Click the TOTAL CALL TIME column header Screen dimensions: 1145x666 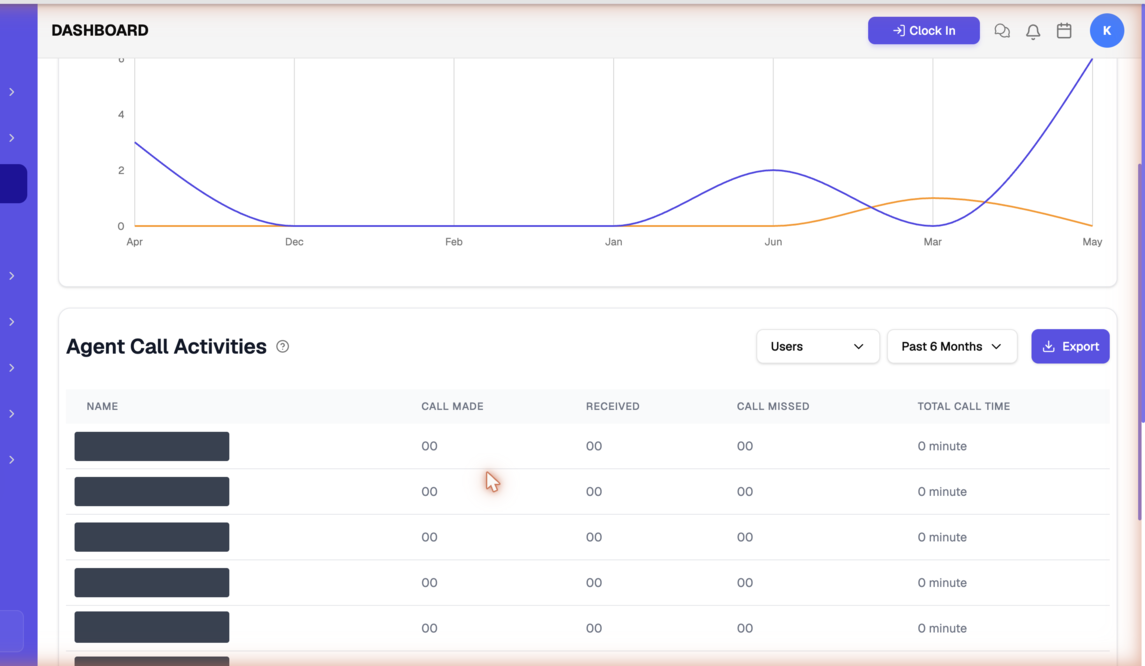click(x=963, y=406)
